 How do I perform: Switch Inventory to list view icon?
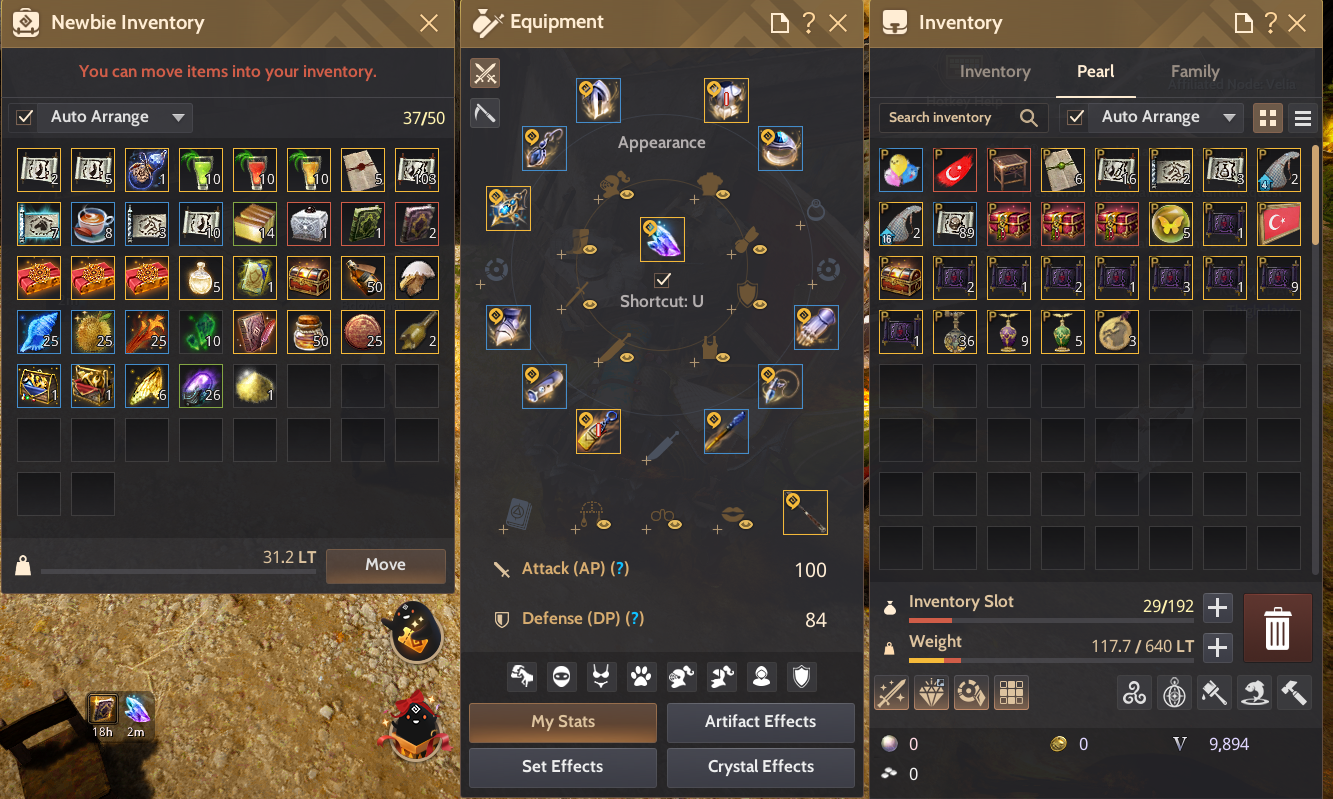click(x=1302, y=118)
